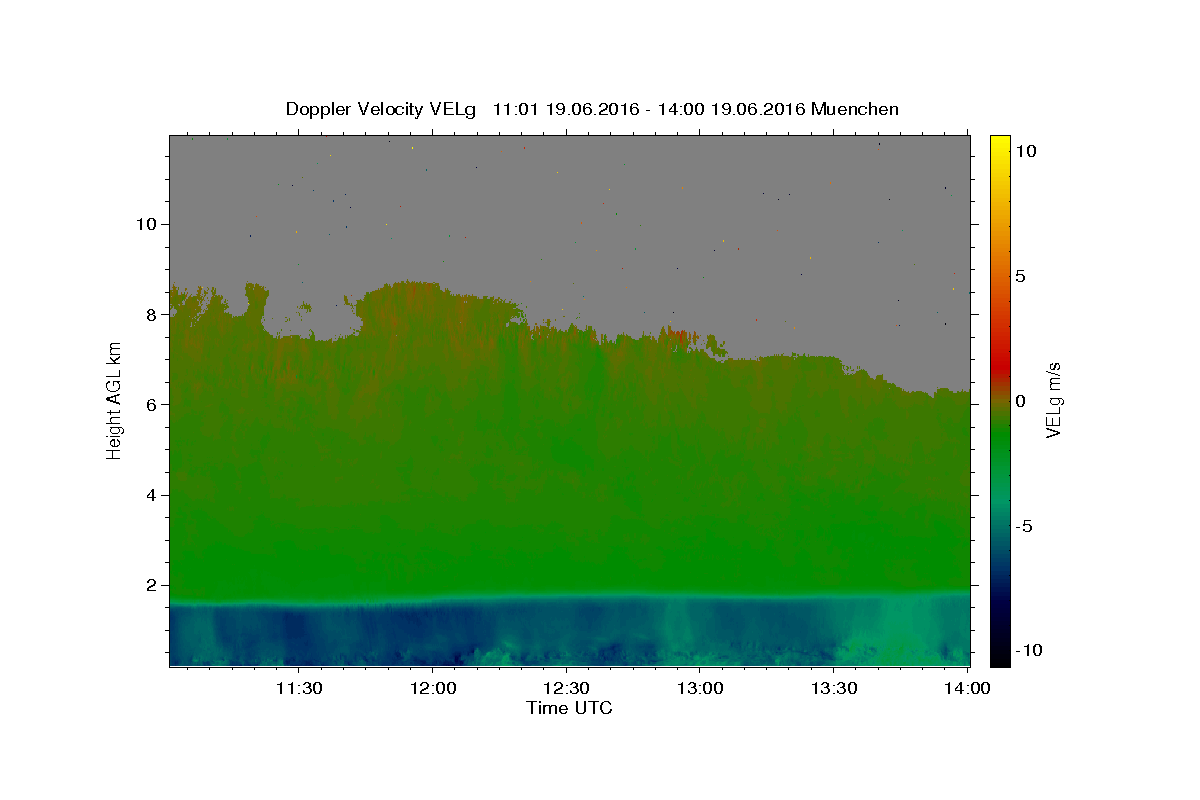Click the 10 km height tick label
This screenshot has height=800, width=1200.
[x=143, y=224]
